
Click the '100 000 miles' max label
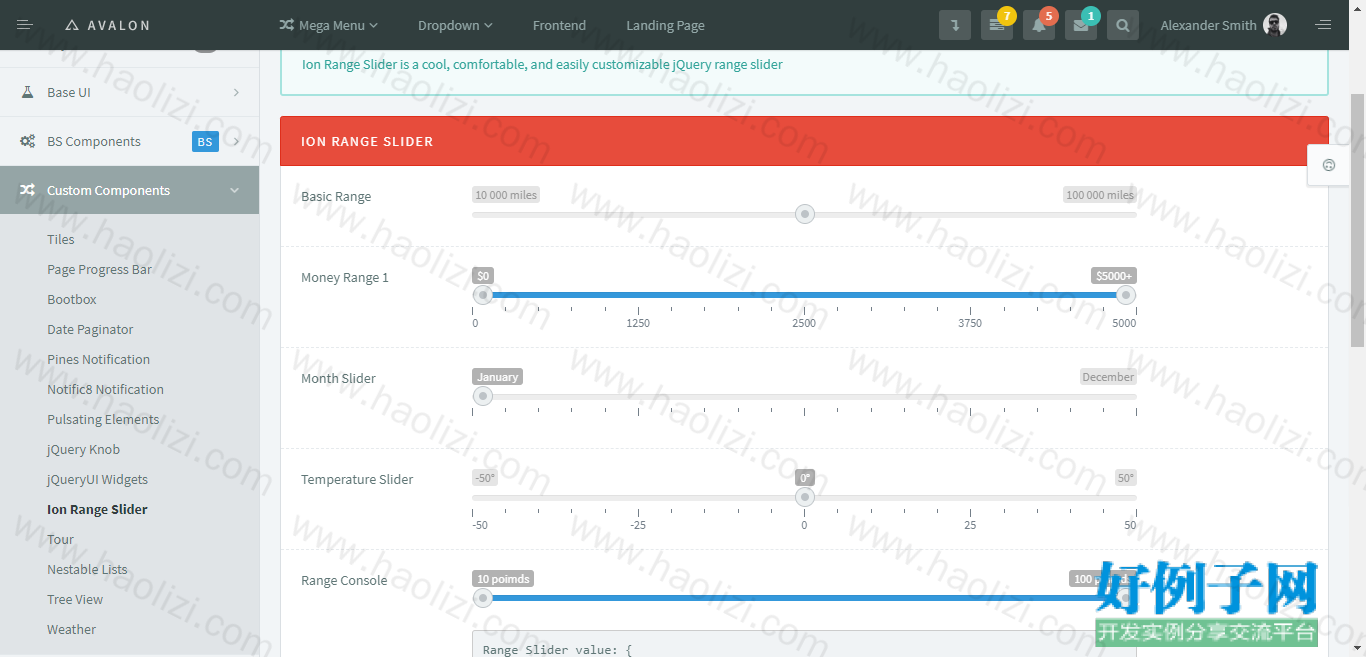tap(1100, 195)
